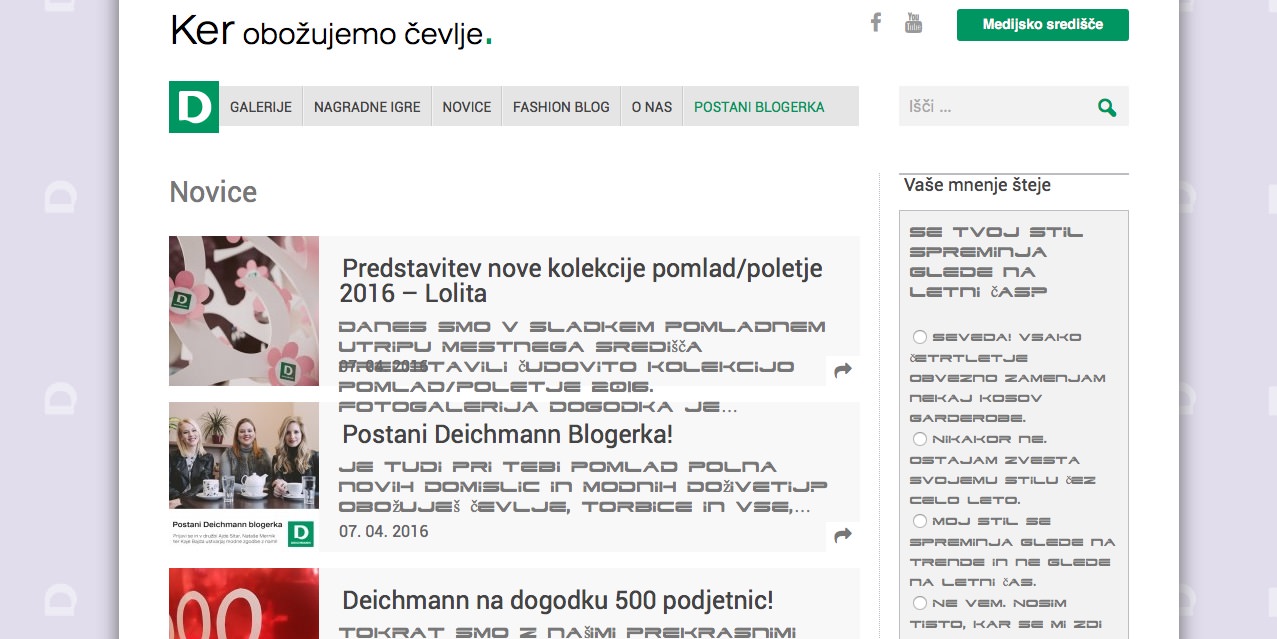The height and width of the screenshot is (639, 1277).
Task: Choose the 'Nikakor ne' poll option
Action: (919, 438)
